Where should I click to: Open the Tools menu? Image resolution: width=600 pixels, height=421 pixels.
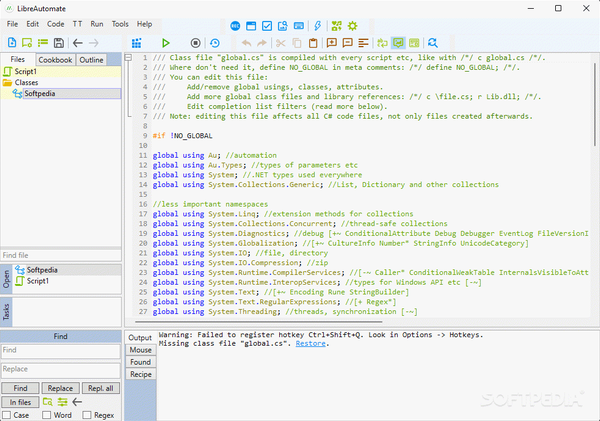(x=120, y=24)
